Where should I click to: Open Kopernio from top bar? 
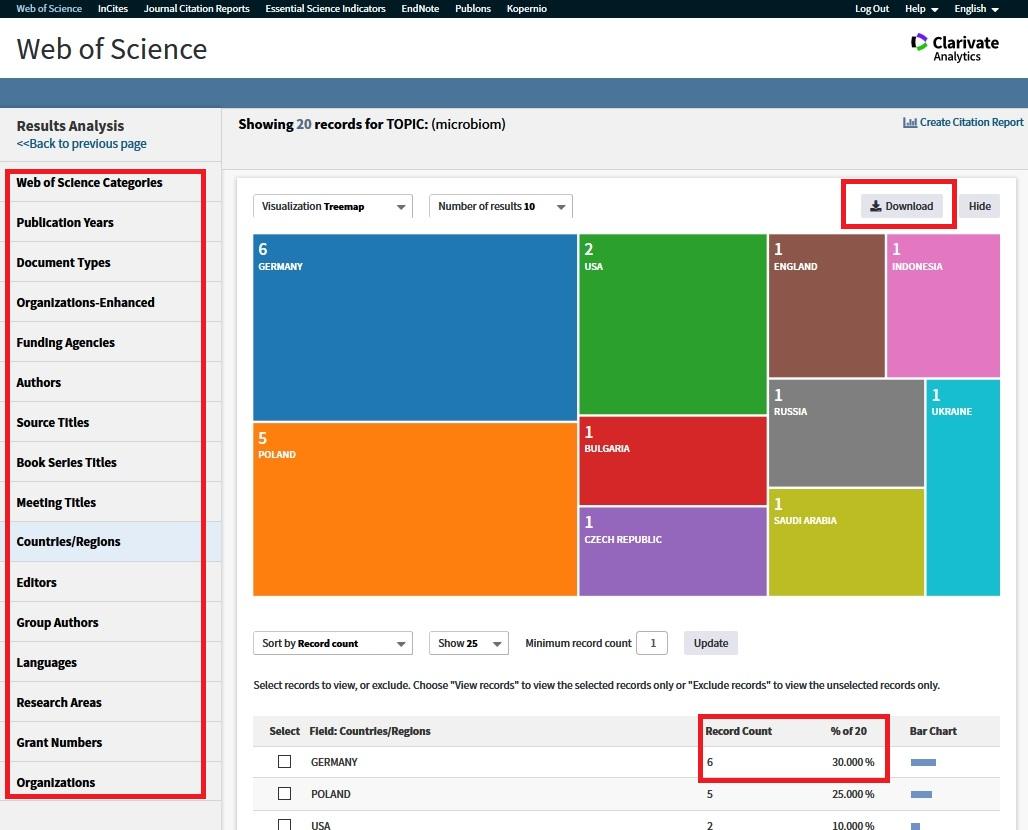click(526, 9)
